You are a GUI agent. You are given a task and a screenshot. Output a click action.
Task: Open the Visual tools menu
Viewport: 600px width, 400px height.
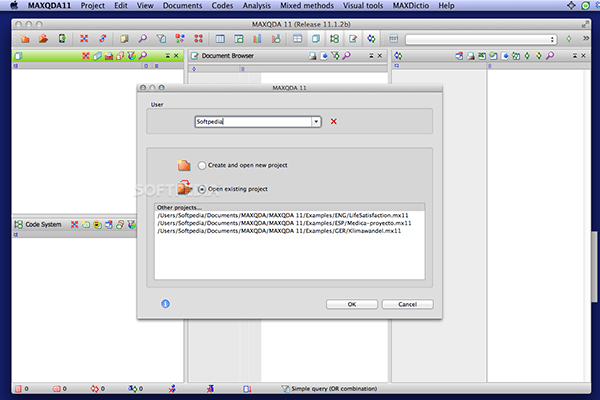pyautogui.click(x=363, y=6)
